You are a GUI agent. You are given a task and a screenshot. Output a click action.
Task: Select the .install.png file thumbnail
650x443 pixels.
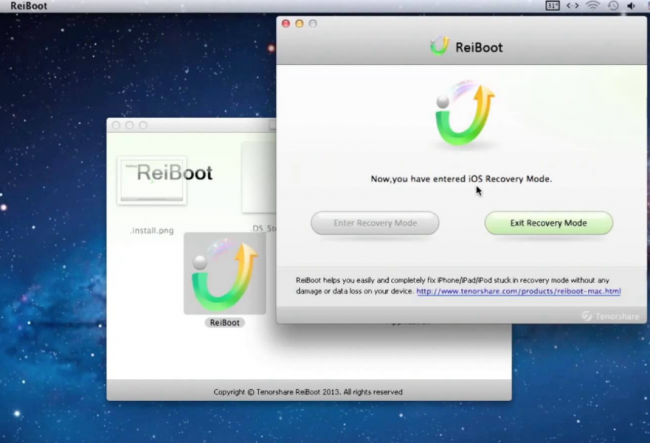click(x=152, y=181)
